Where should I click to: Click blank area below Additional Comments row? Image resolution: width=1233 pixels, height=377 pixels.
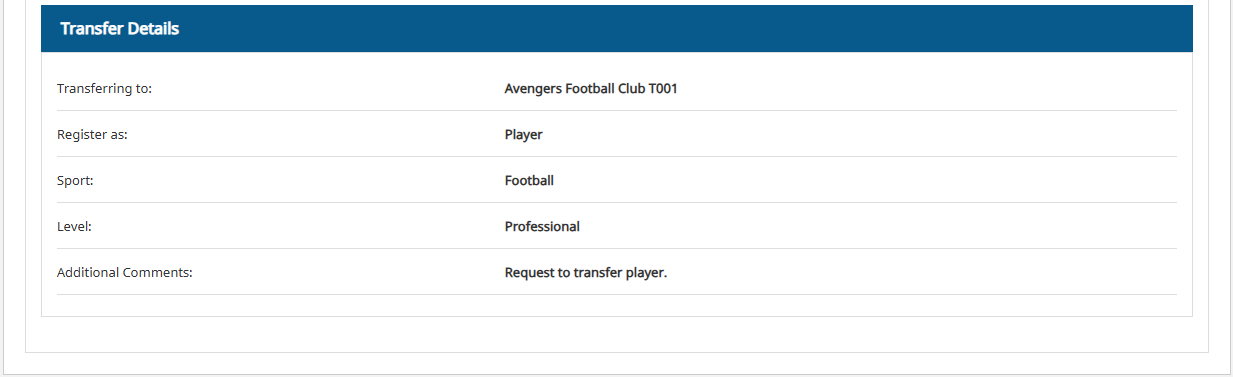click(x=617, y=305)
